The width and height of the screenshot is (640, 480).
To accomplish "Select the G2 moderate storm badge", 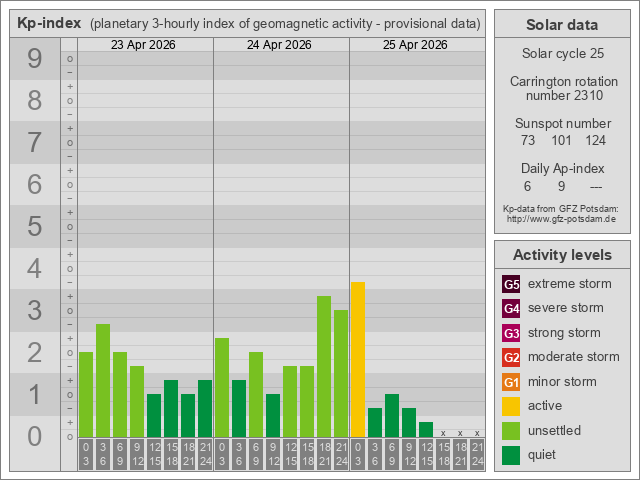I will pyautogui.click(x=511, y=357).
